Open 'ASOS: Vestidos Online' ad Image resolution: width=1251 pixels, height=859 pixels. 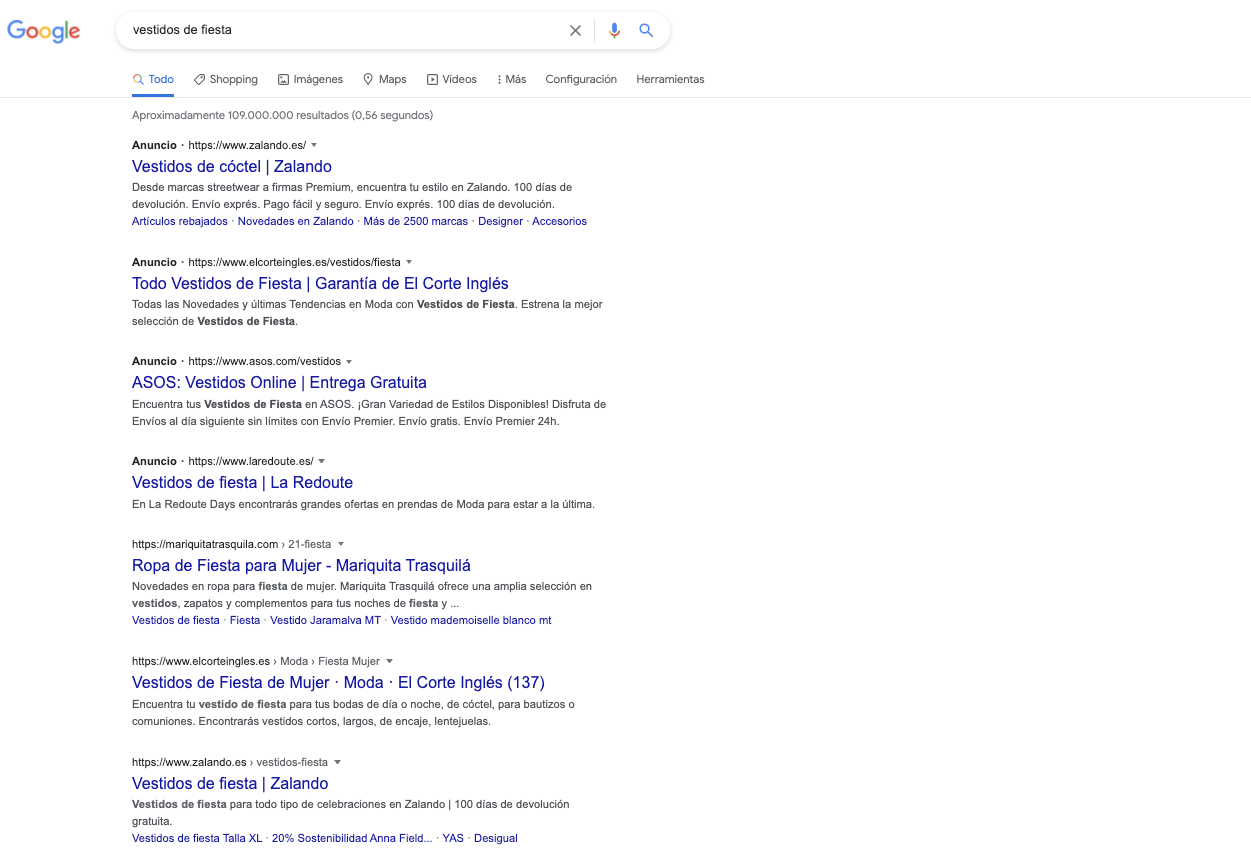(279, 382)
